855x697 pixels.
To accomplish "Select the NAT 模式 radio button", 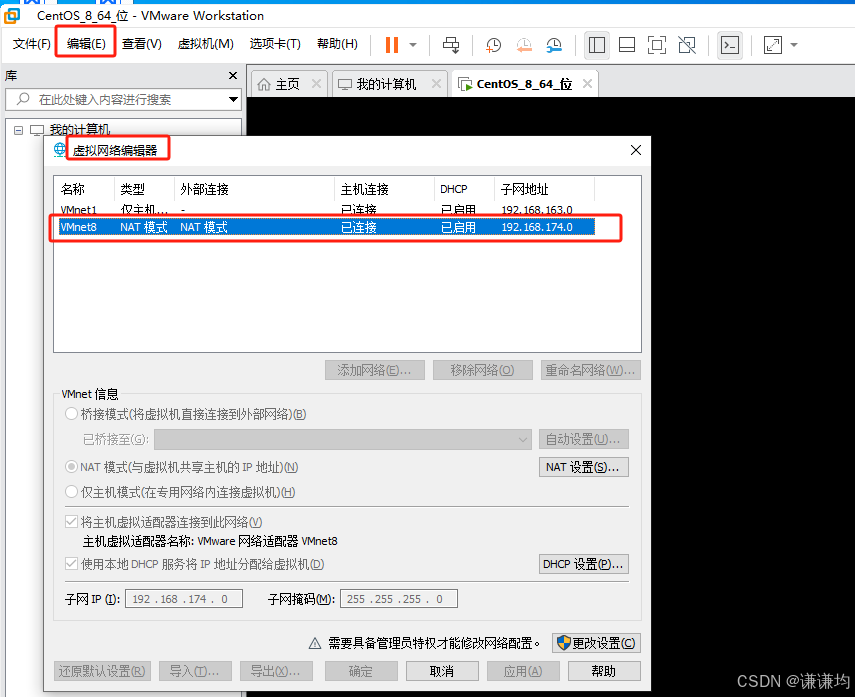I will point(71,467).
